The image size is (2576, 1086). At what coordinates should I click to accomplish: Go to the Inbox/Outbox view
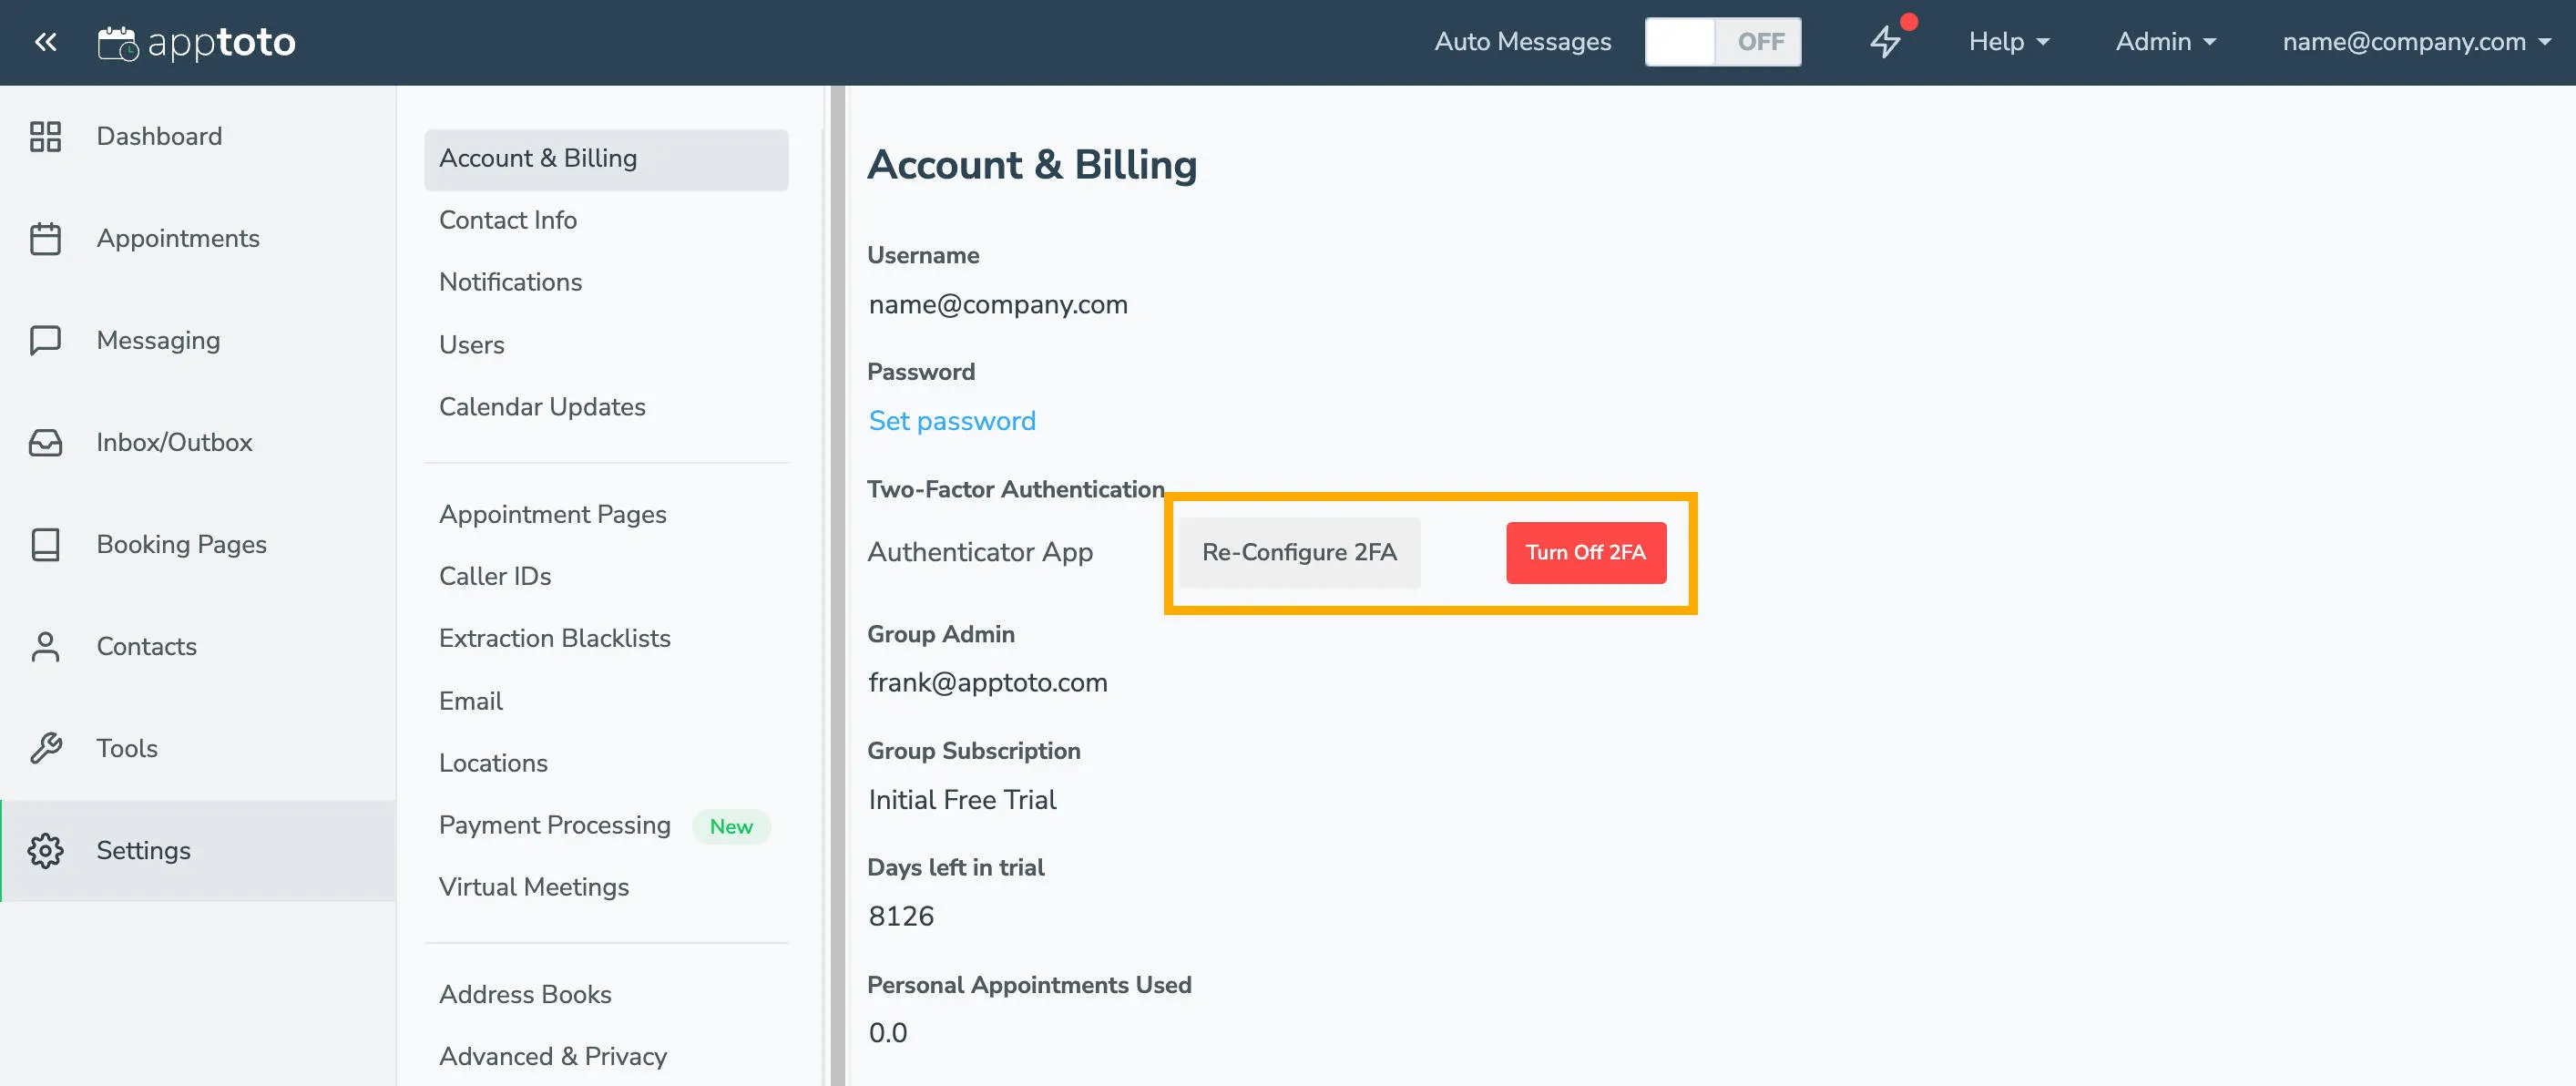coord(174,442)
